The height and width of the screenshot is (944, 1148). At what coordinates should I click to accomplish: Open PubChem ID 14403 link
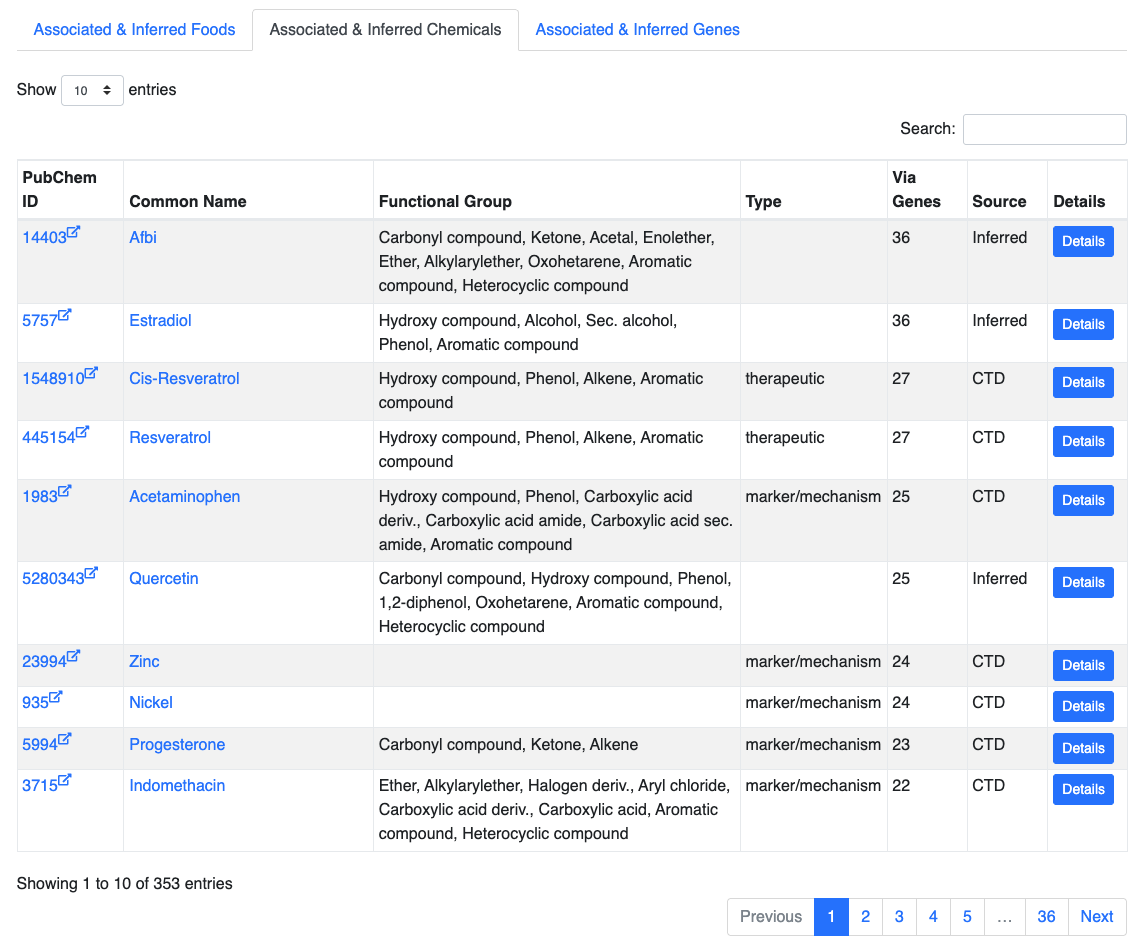tap(45, 238)
